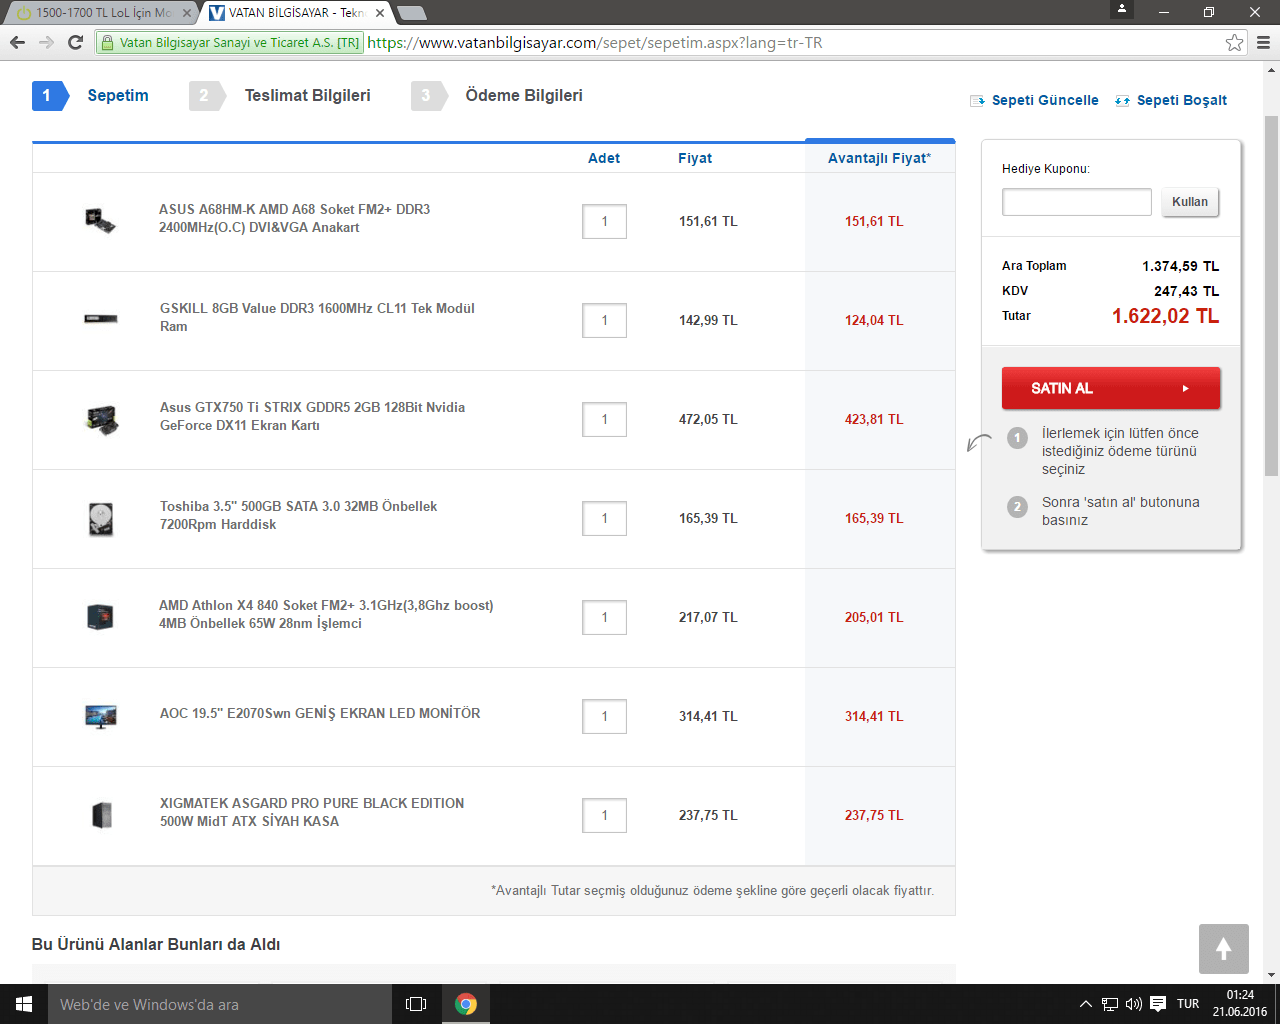1280x1024 pixels.
Task: Click the TUR language indicator
Action: tap(1188, 1004)
